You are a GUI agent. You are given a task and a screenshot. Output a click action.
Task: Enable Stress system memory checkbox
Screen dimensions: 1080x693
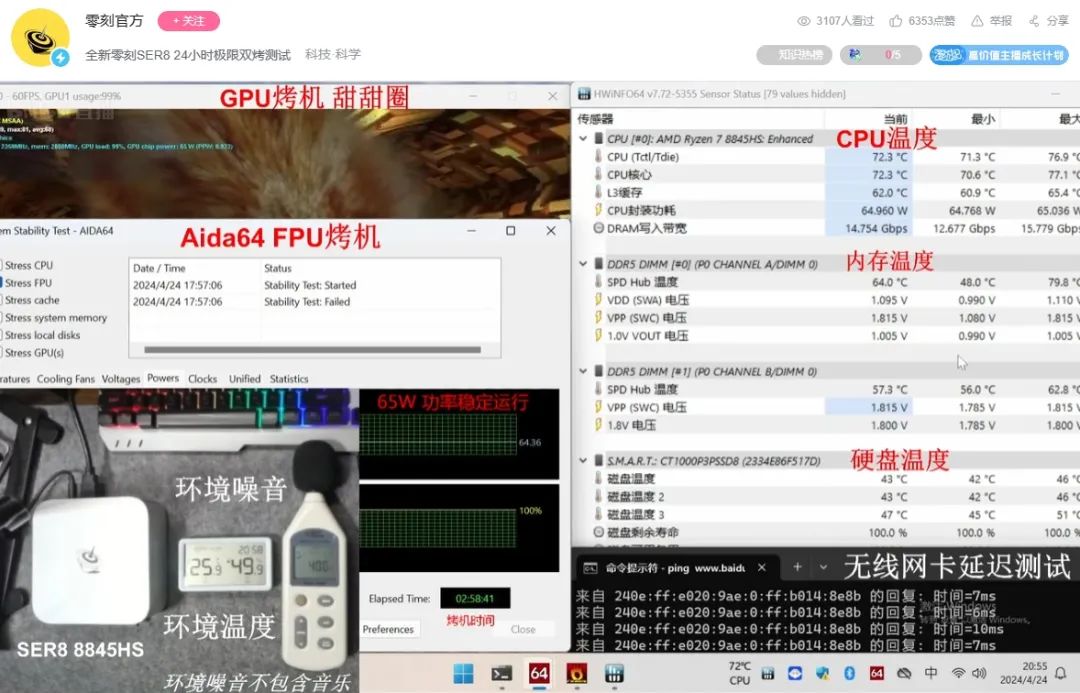[1, 318]
